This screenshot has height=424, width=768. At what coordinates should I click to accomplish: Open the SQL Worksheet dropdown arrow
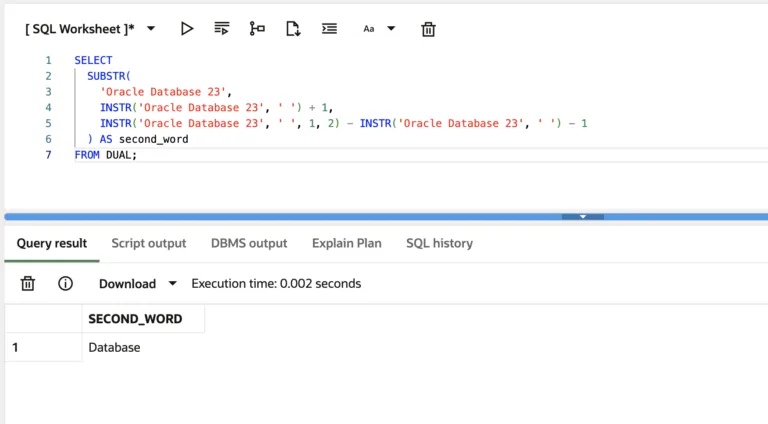151,28
